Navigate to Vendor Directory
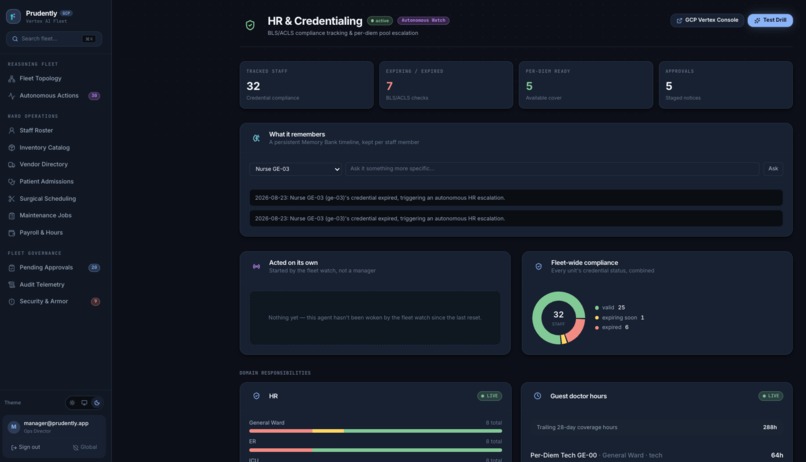The height and width of the screenshot is (462, 806). click(x=54, y=165)
